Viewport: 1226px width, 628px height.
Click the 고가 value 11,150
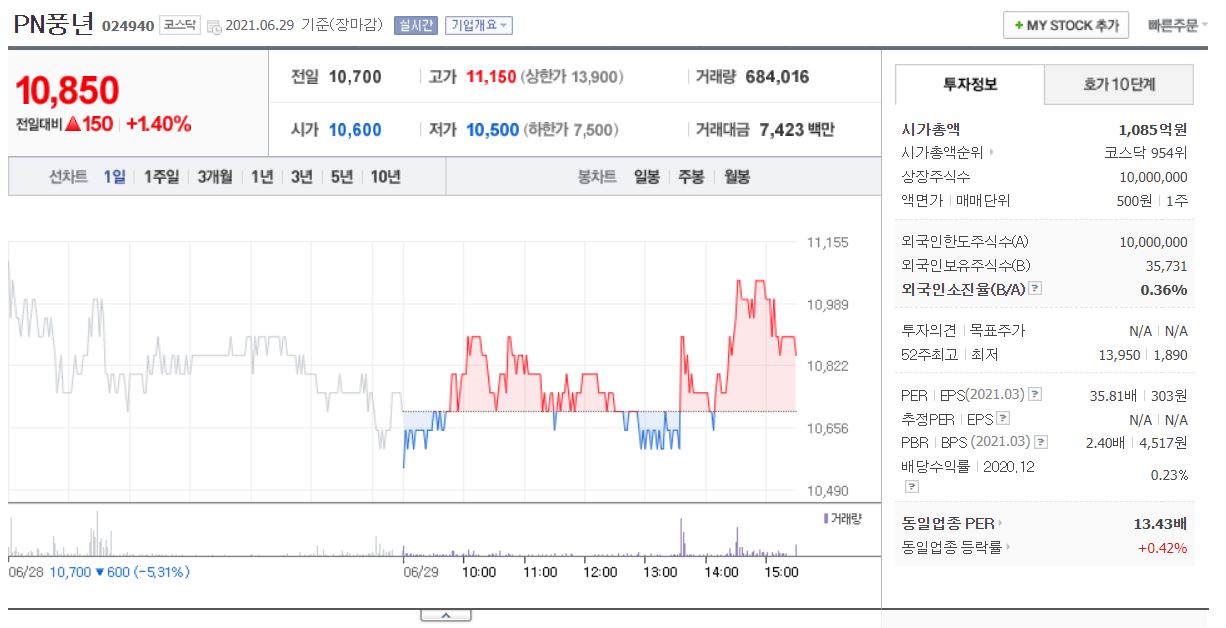click(491, 77)
